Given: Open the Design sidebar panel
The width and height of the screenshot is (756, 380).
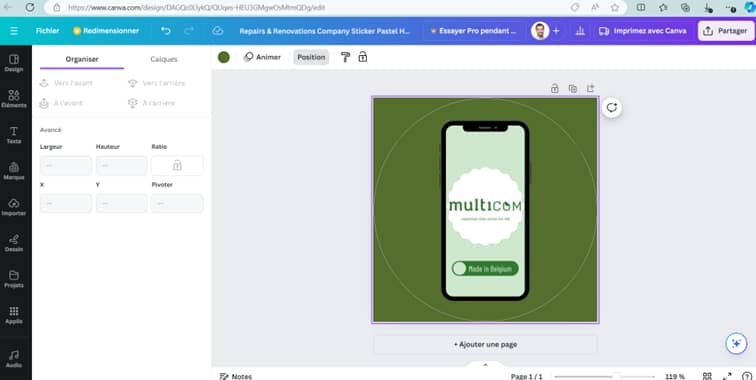Looking at the screenshot, I should pos(14,63).
